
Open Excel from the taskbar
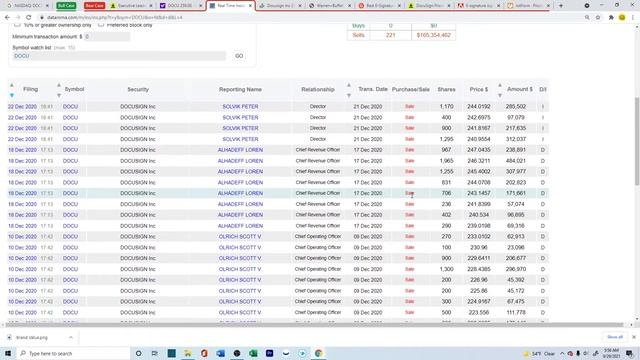point(253,353)
